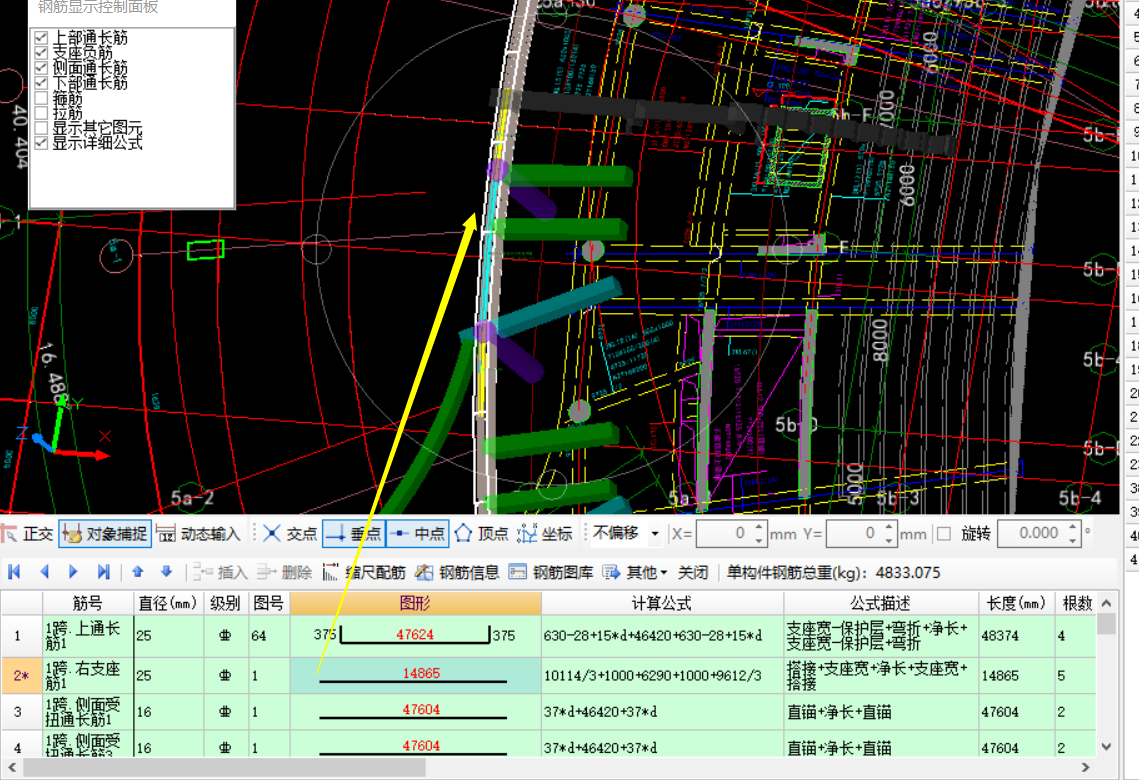The height and width of the screenshot is (780, 1139).
Task: Click 长度(mm) column header
Action: [x=1016, y=603]
